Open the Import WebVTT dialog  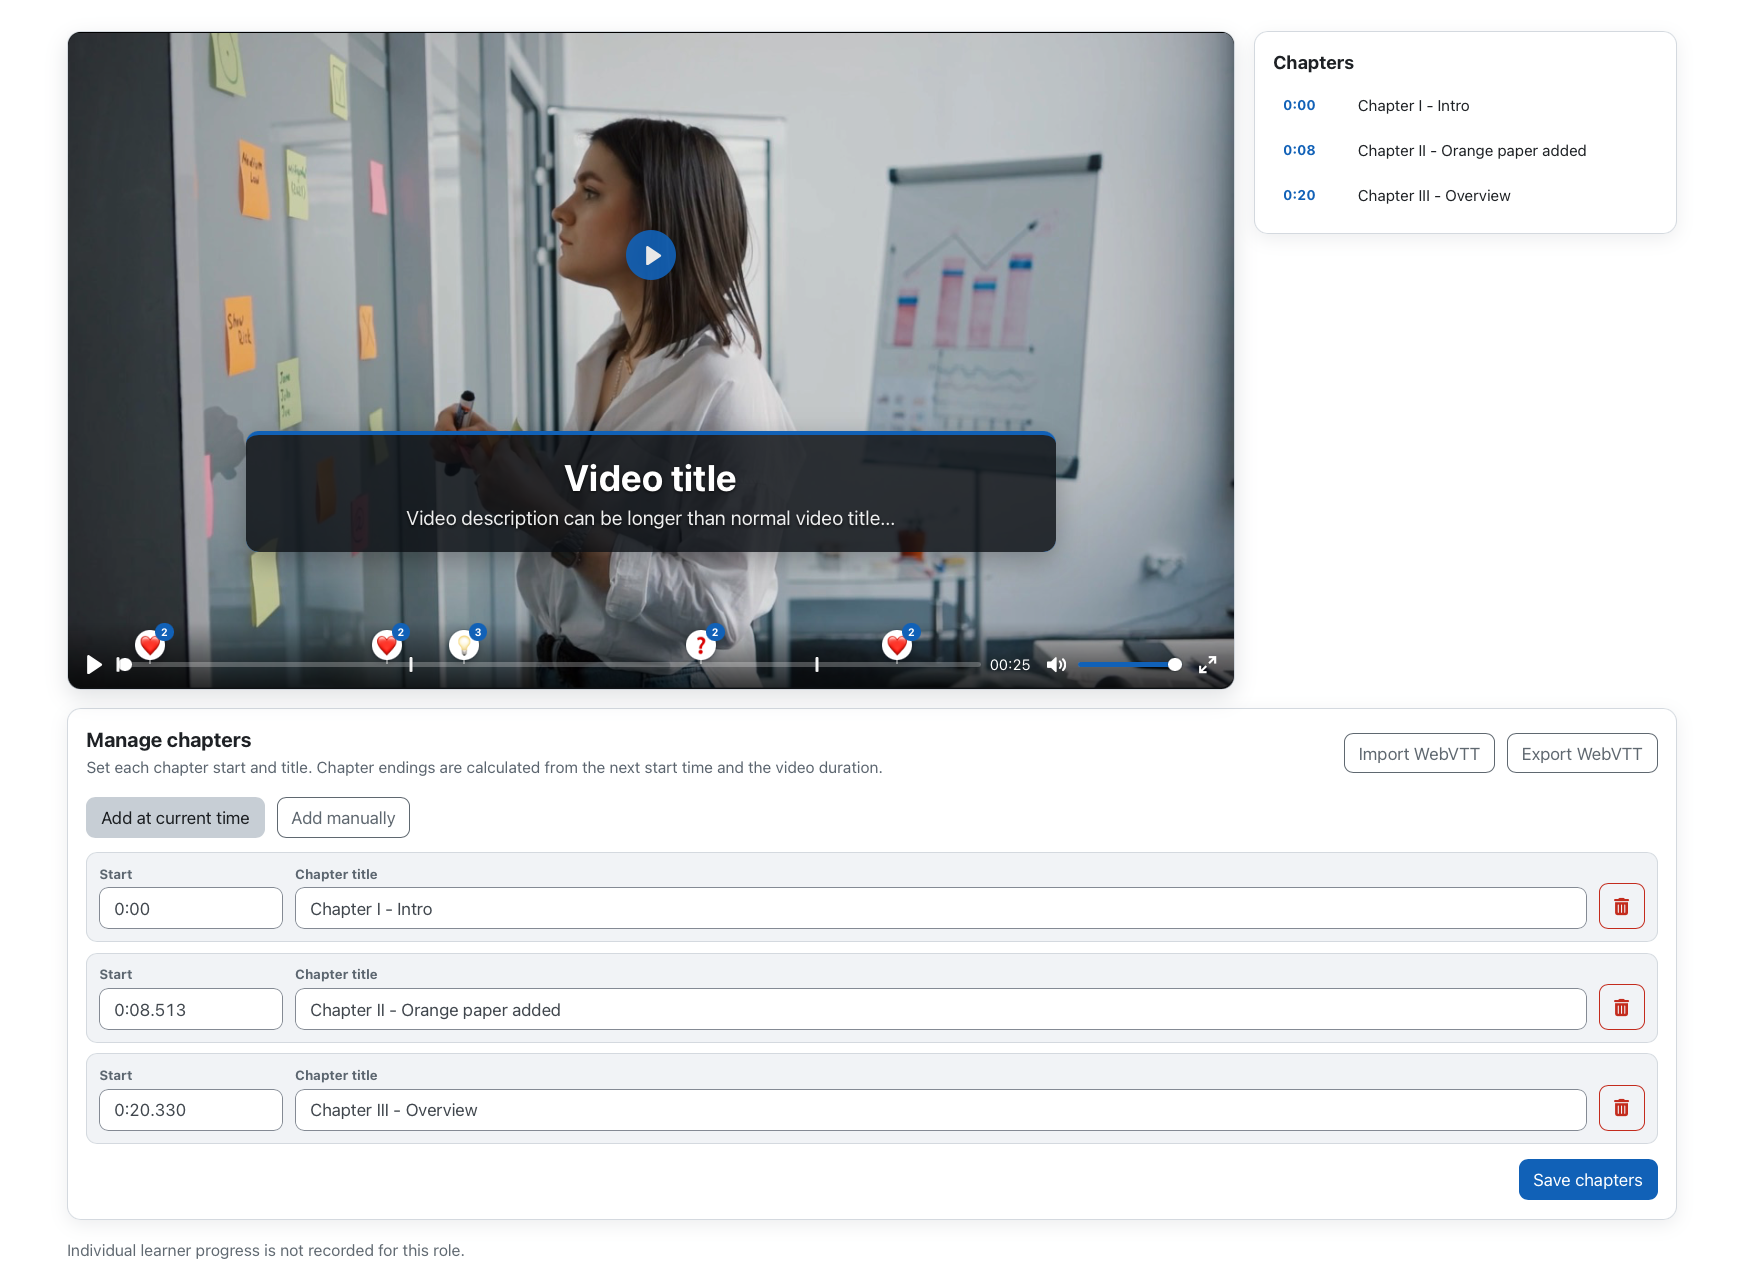[1418, 754]
